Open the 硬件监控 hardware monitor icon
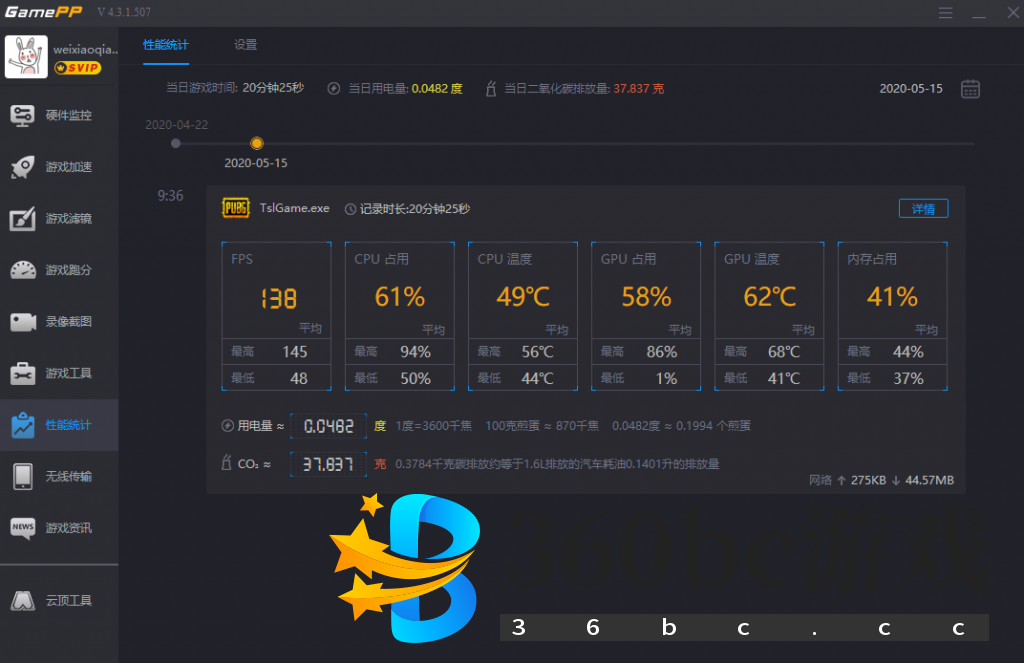 tap(23, 115)
